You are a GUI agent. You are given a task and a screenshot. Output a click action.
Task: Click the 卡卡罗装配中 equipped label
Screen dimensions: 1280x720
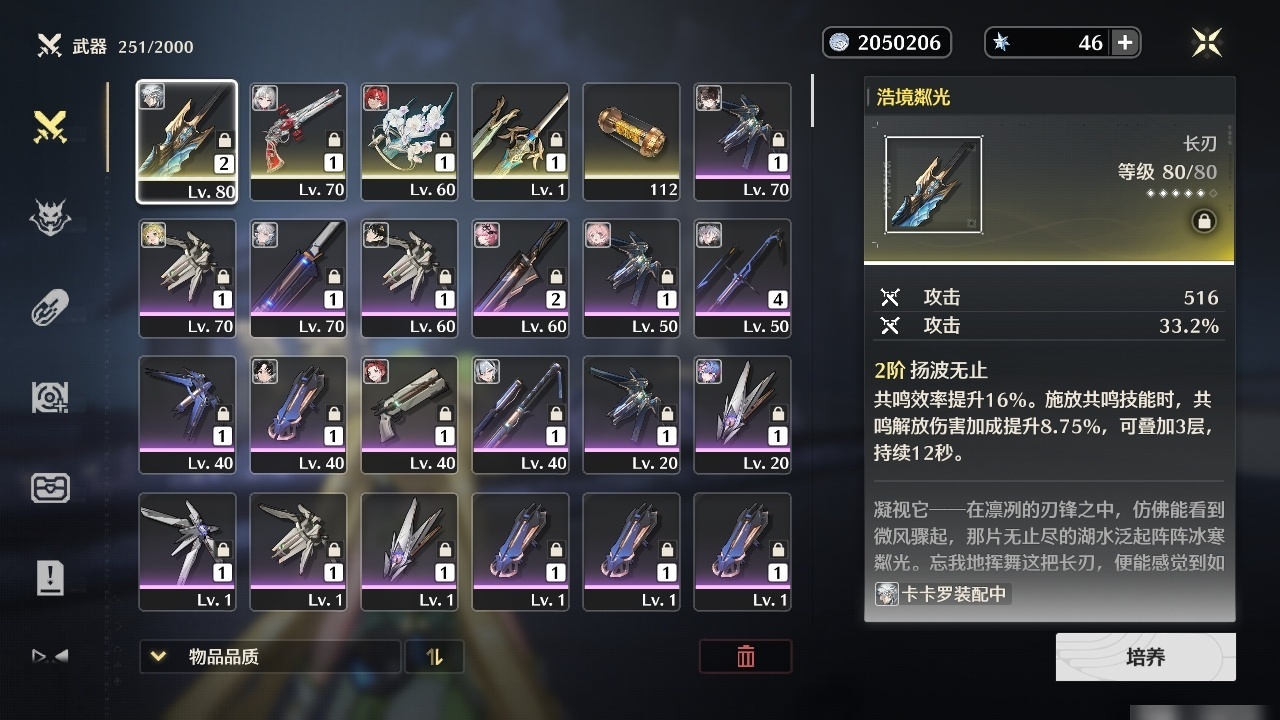(942, 594)
